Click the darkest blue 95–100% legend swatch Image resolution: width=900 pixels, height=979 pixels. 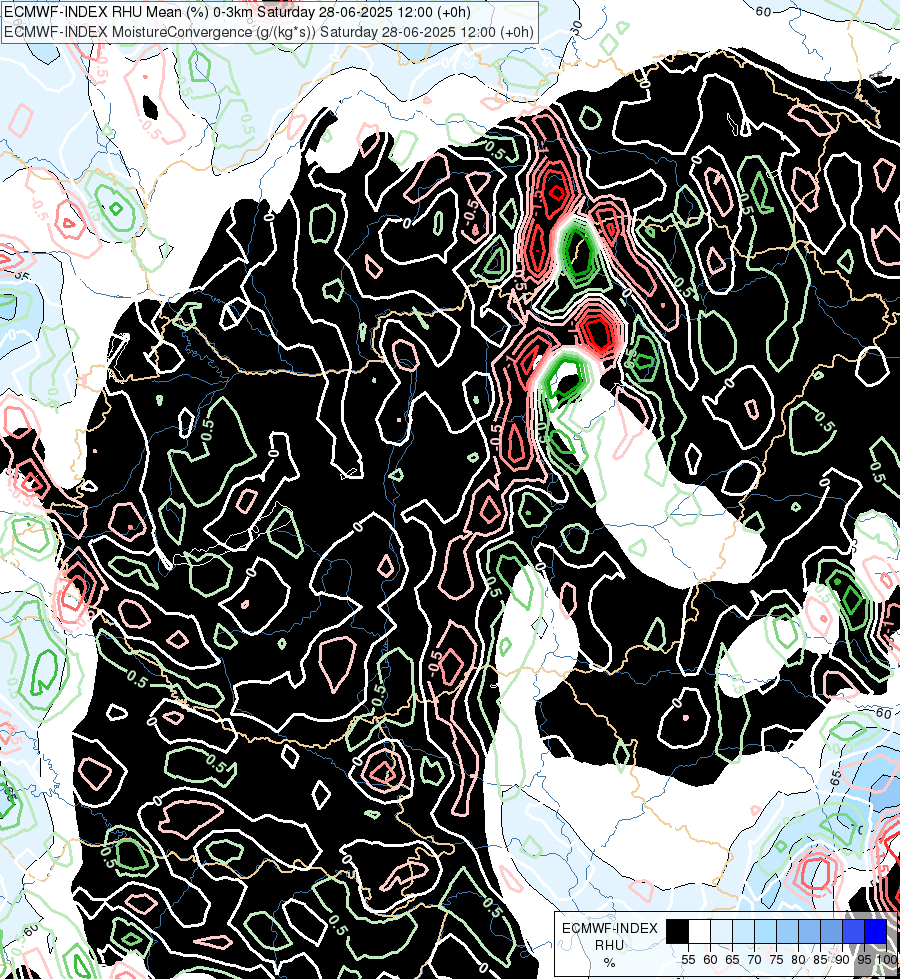click(x=876, y=932)
